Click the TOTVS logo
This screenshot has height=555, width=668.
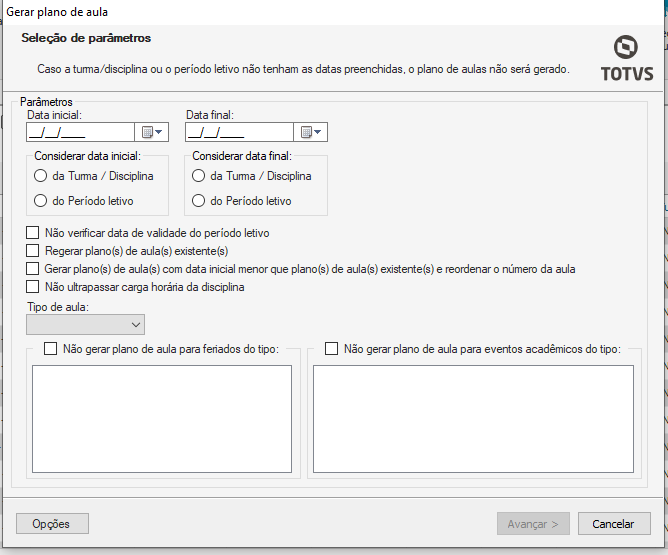(627, 58)
